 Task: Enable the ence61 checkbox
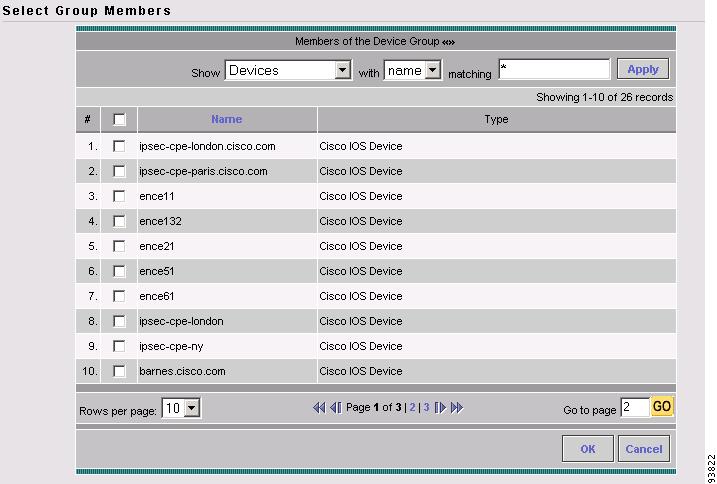(x=119, y=296)
